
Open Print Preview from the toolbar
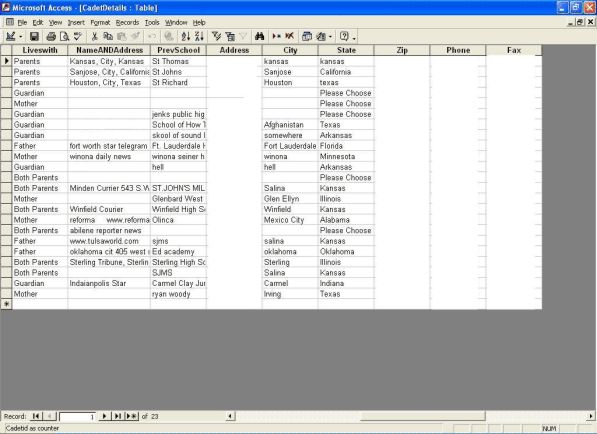[x=64, y=37]
